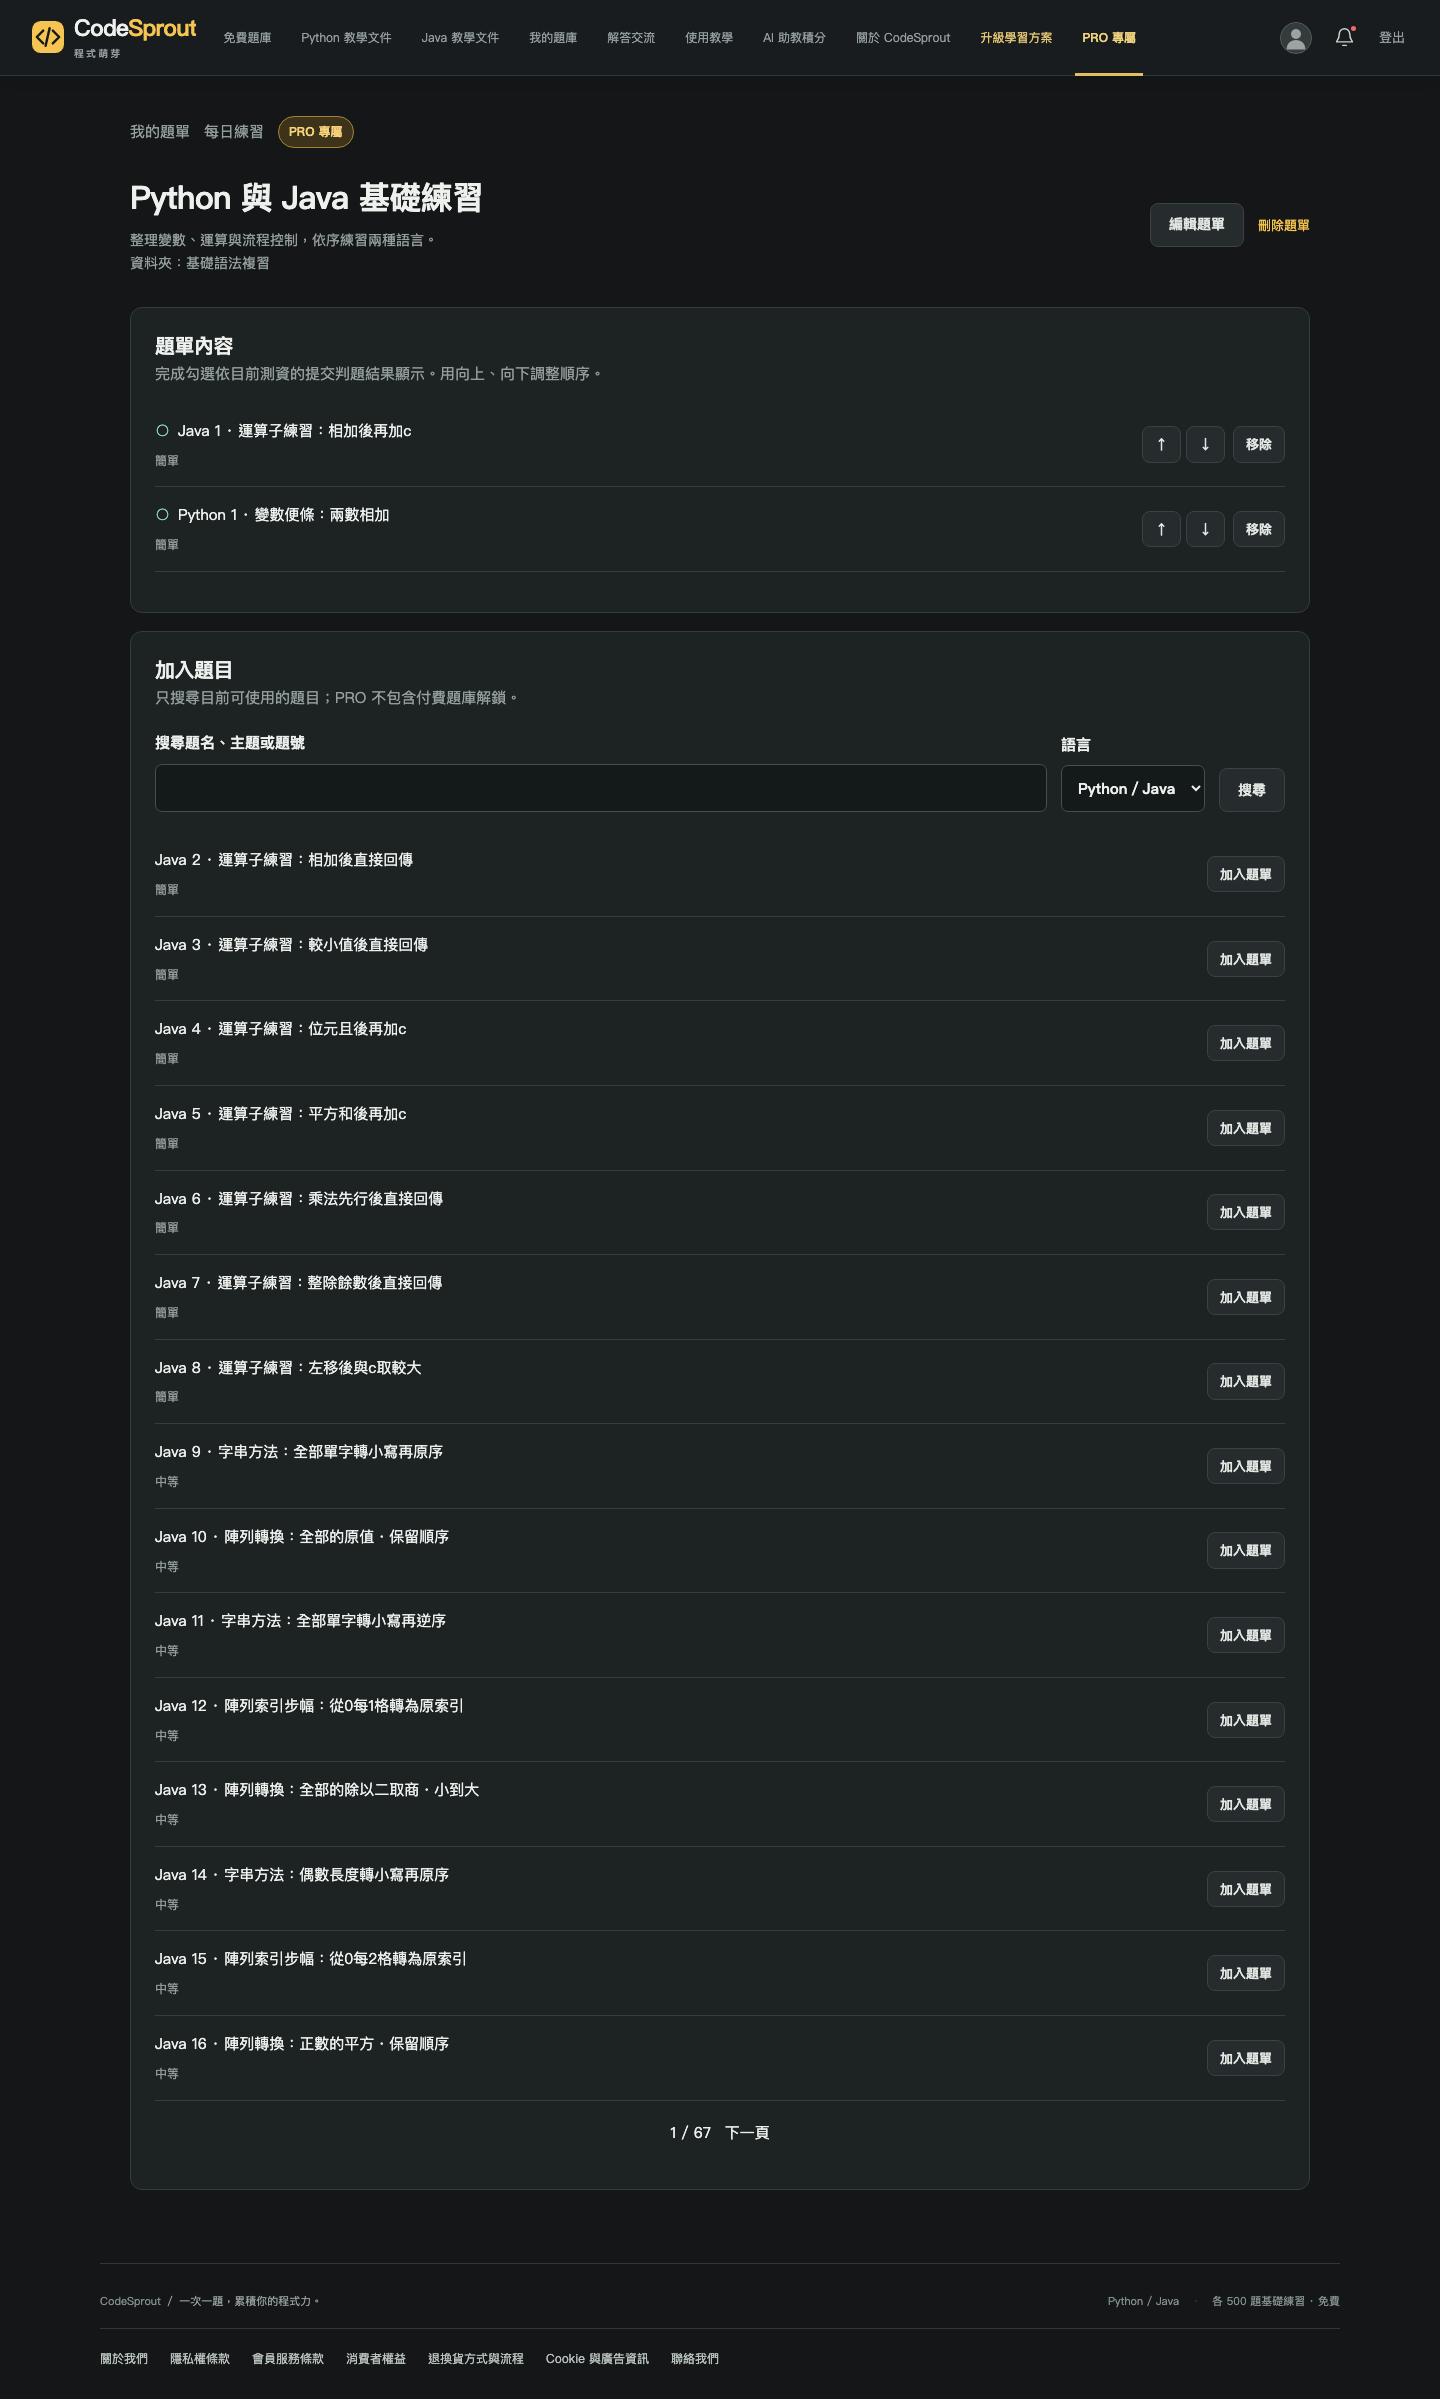
Task: Open 聯絡我們 footer link
Action: [695, 2359]
